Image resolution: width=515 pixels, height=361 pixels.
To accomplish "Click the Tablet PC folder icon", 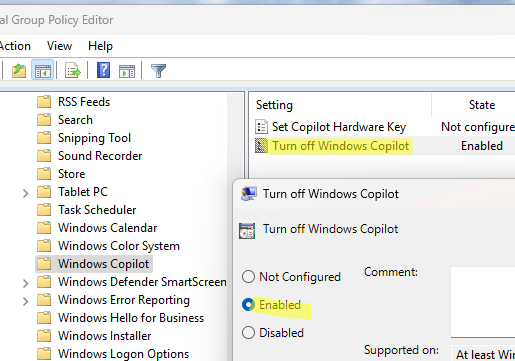I will pyautogui.click(x=44, y=192).
